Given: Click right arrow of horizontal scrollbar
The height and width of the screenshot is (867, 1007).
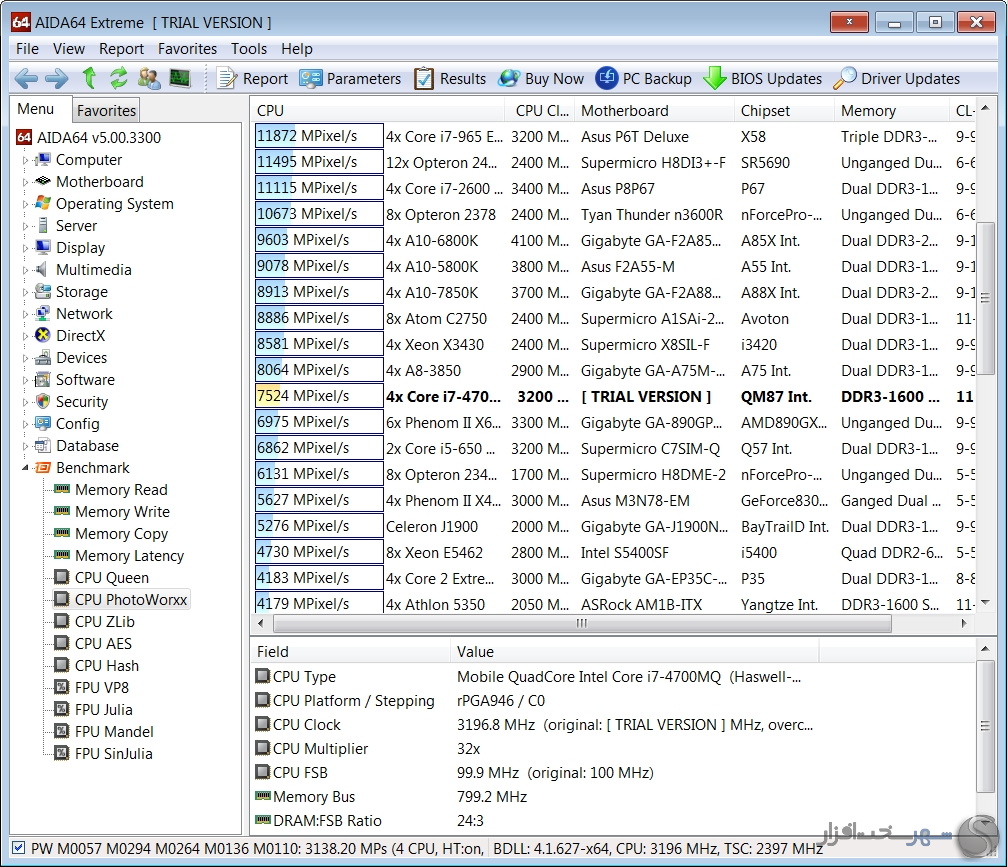Looking at the screenshot, I should (963, 623).
